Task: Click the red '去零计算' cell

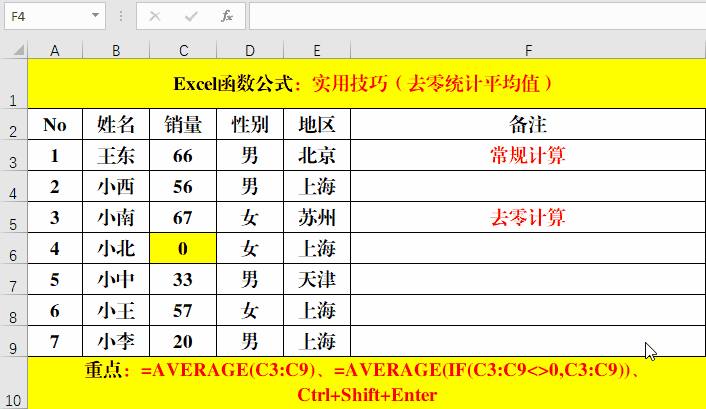Action: (528, 218)
